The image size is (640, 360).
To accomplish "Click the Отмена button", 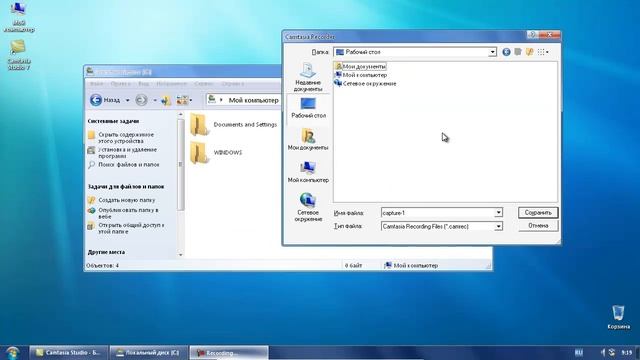I will [x=538, y=226].
